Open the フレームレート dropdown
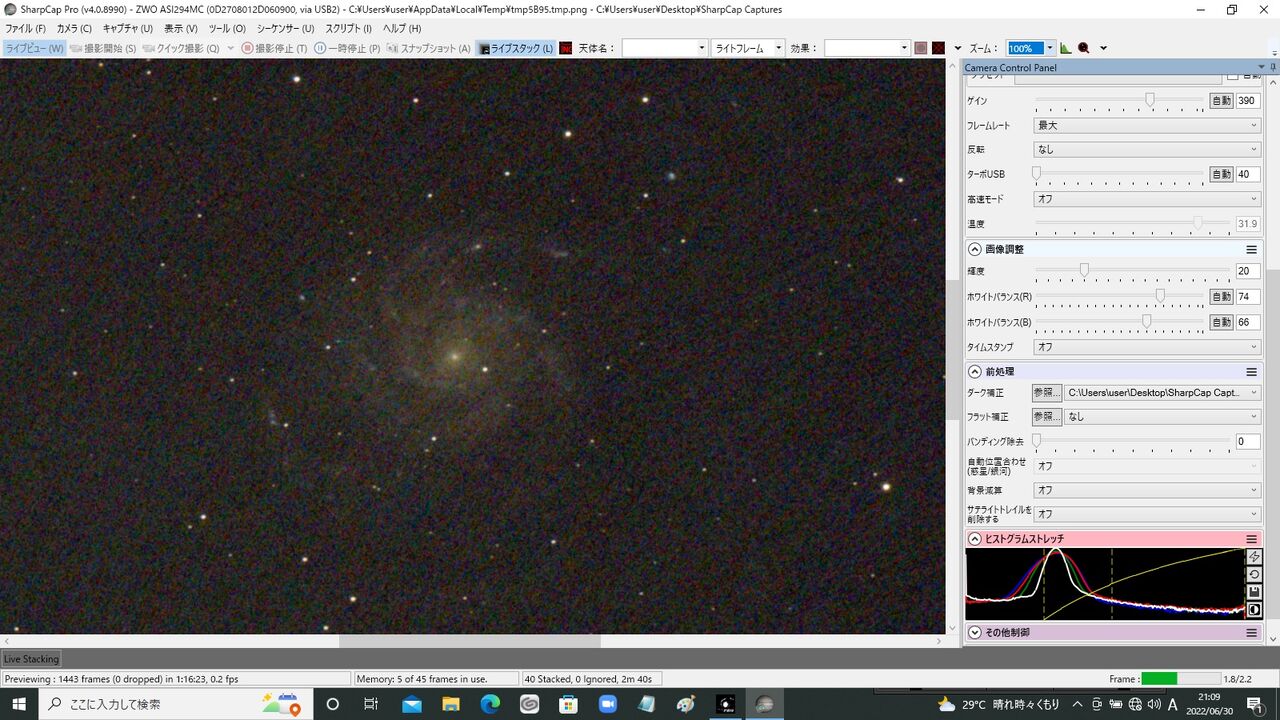The image size is (1280, 720). (x=1147, y=125)
